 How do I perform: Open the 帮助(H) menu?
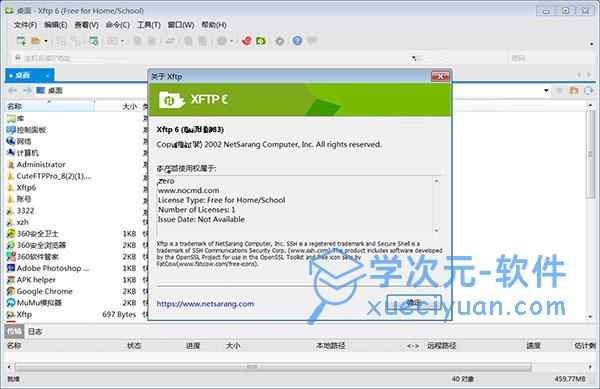coord(214,25)
